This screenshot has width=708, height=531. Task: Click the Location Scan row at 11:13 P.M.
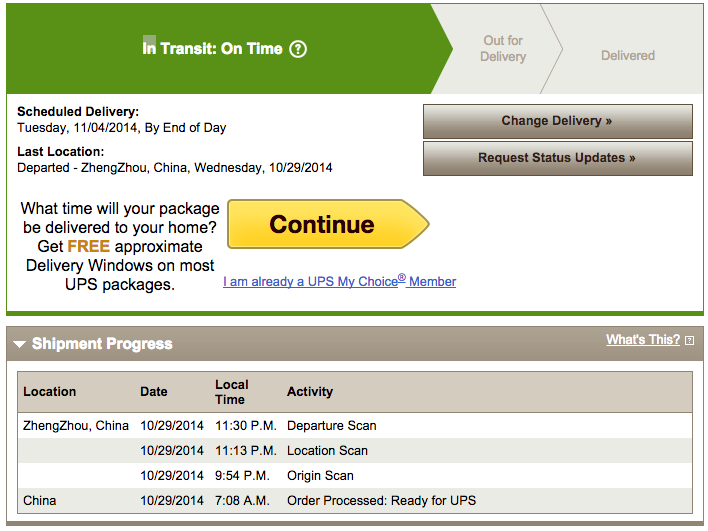tap(355, 451)
